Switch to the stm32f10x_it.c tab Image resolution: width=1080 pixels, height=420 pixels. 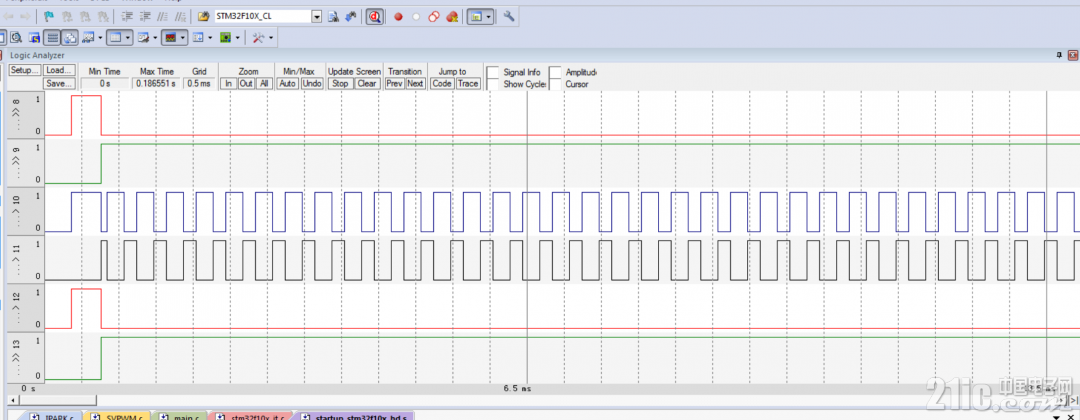tap(252, 416)
